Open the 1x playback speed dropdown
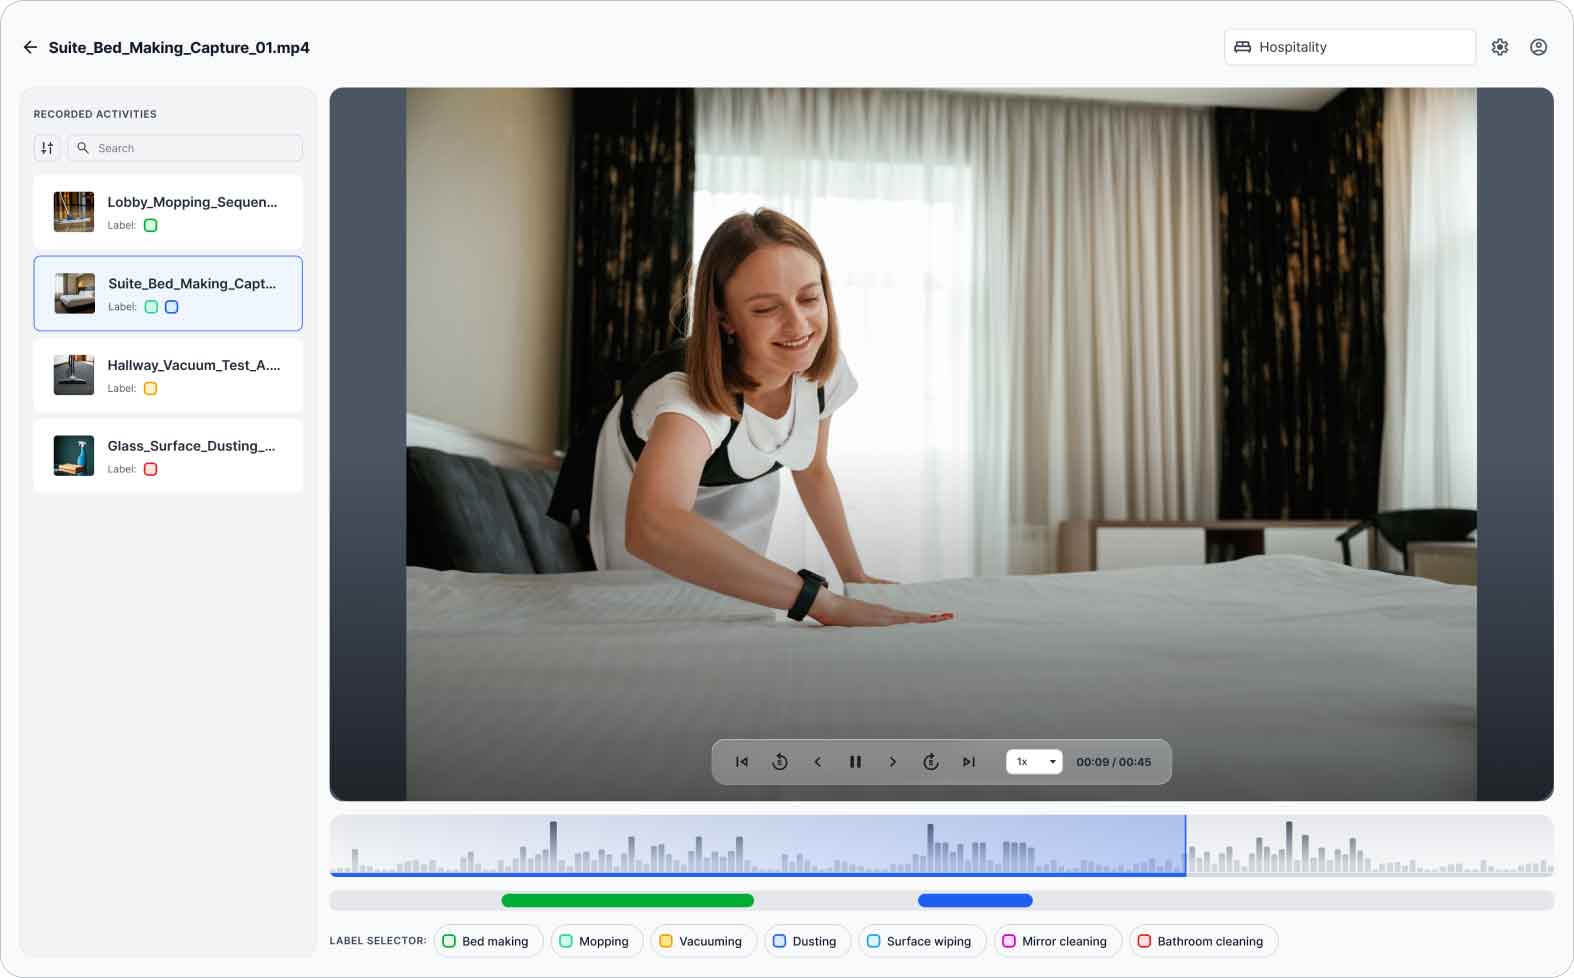Screen dimensions: 1574x978 (x=1034, y=762)
